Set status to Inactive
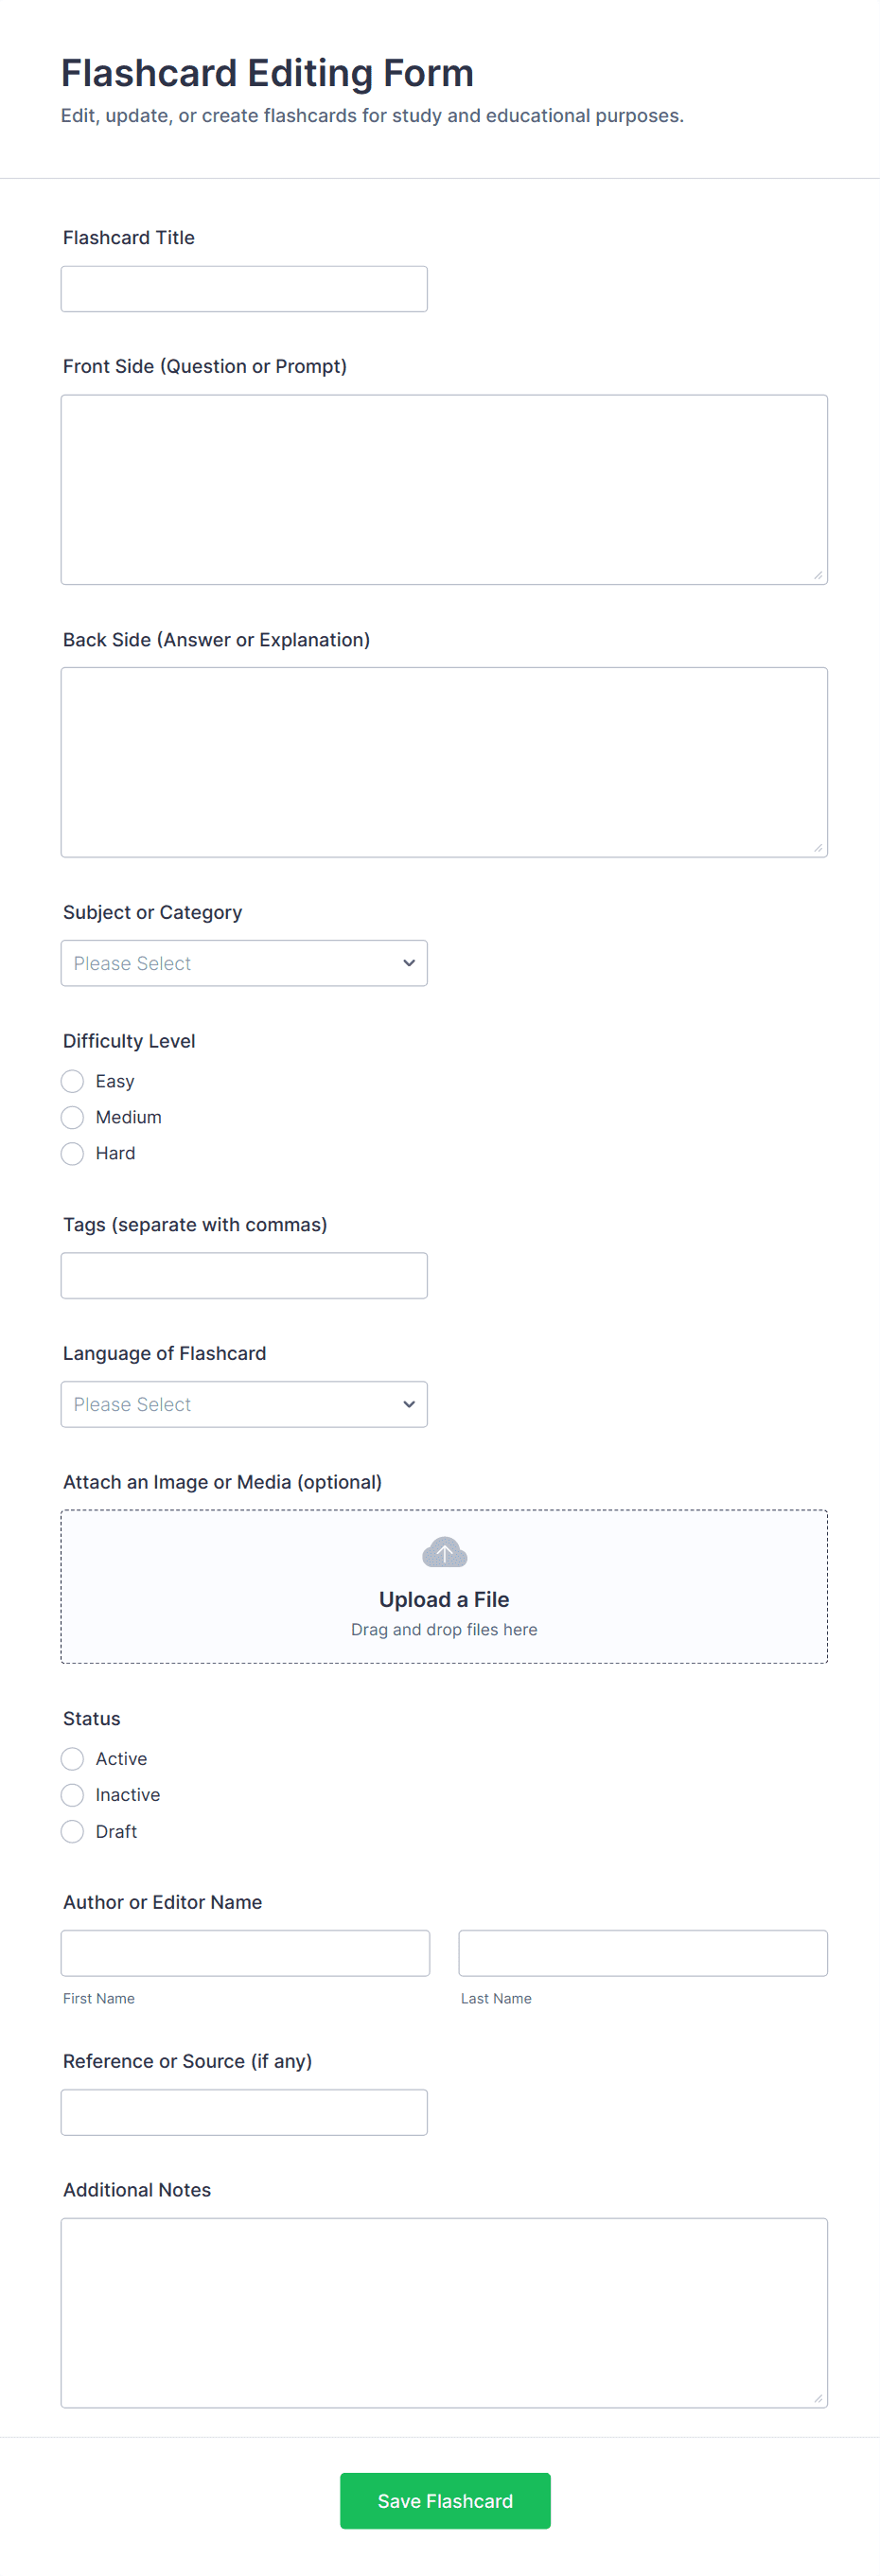The width and height of the screenshot is (880, 2576). (73, 1795)
